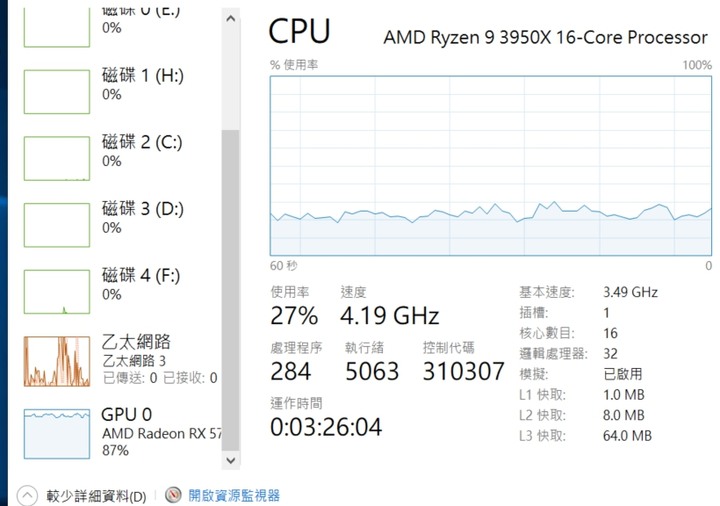The height and width of the screenshot is (506, 720).
Task: Select the 乙太網路 network graph icon
Action: coord(57,361)
